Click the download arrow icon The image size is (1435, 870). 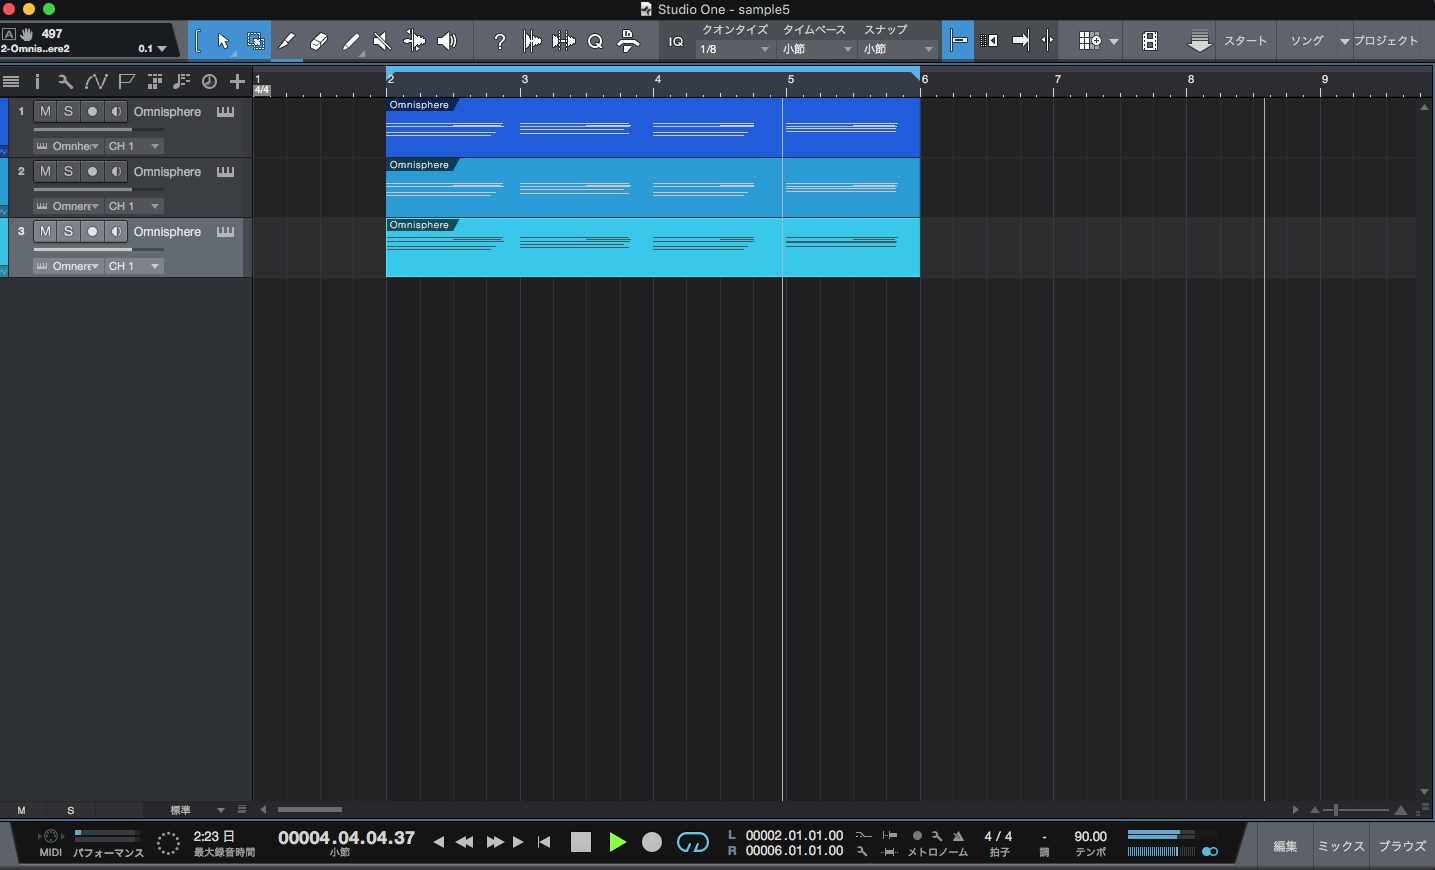pyautogui.click(x=1199, y=41)
